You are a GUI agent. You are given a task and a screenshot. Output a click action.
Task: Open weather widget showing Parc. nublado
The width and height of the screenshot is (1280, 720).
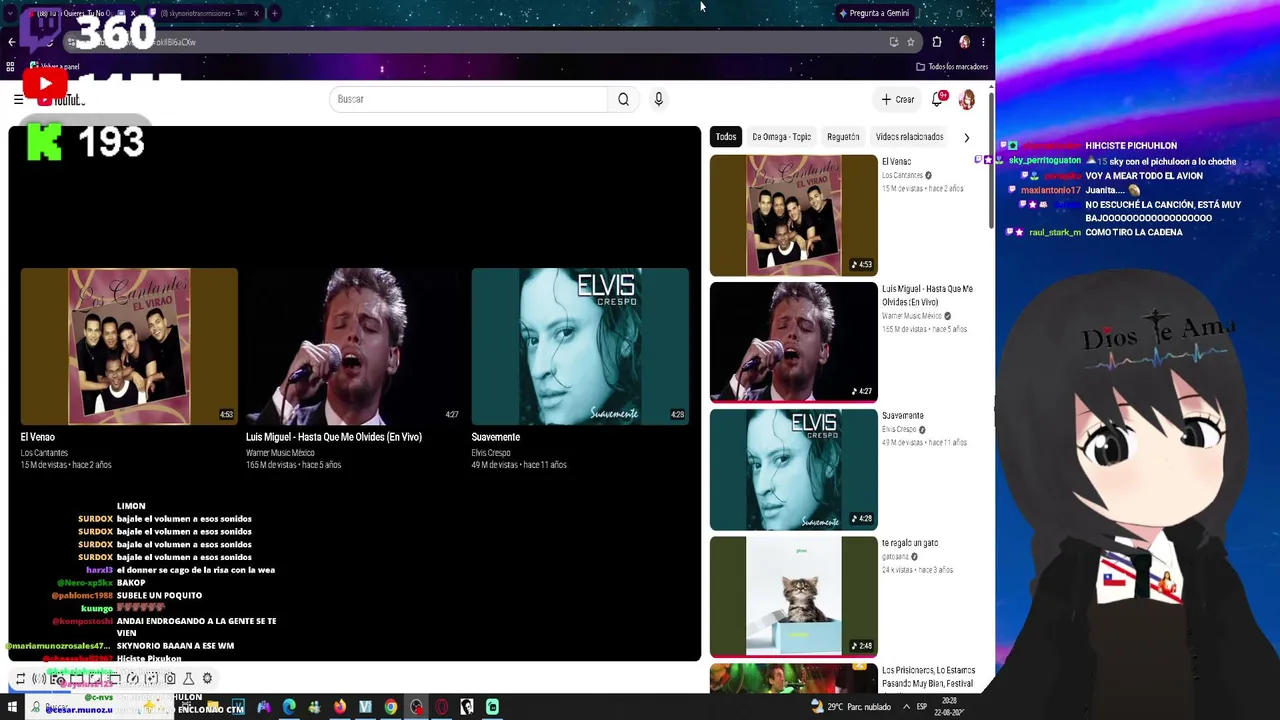(849, 707)
